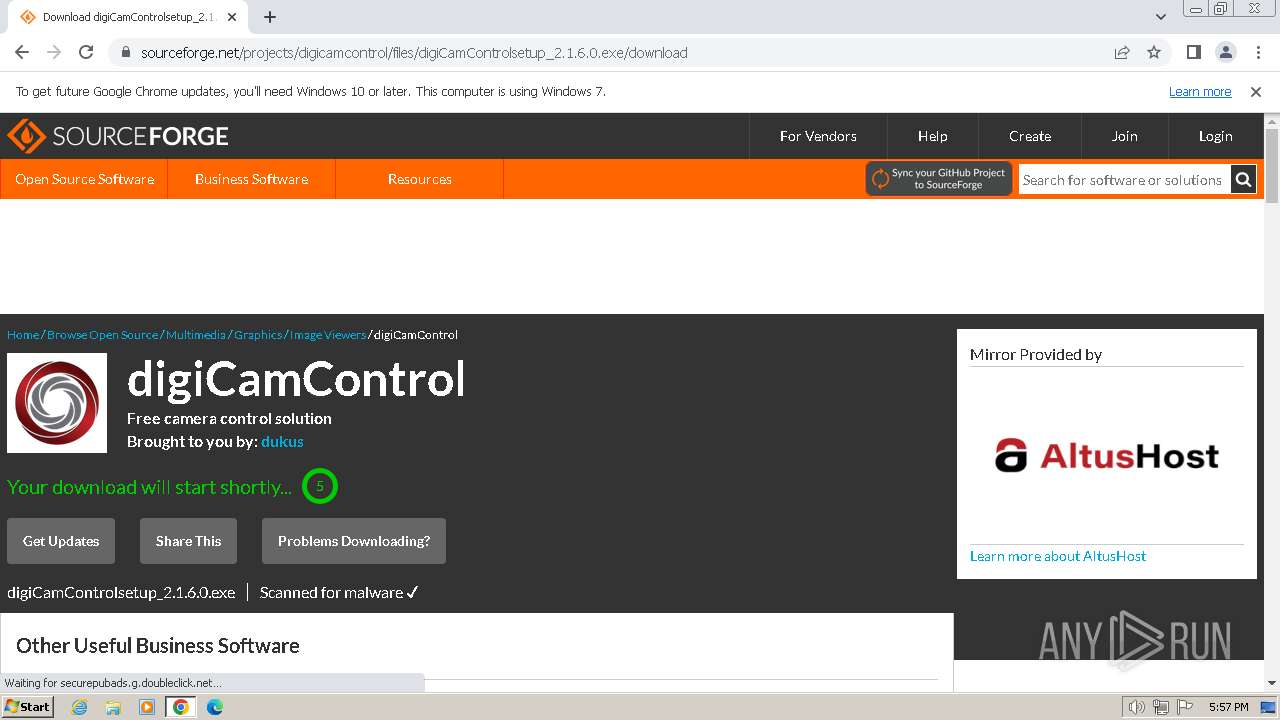Focus the search for software field
Viewport: 1280px width, 720px height.
1124,180
